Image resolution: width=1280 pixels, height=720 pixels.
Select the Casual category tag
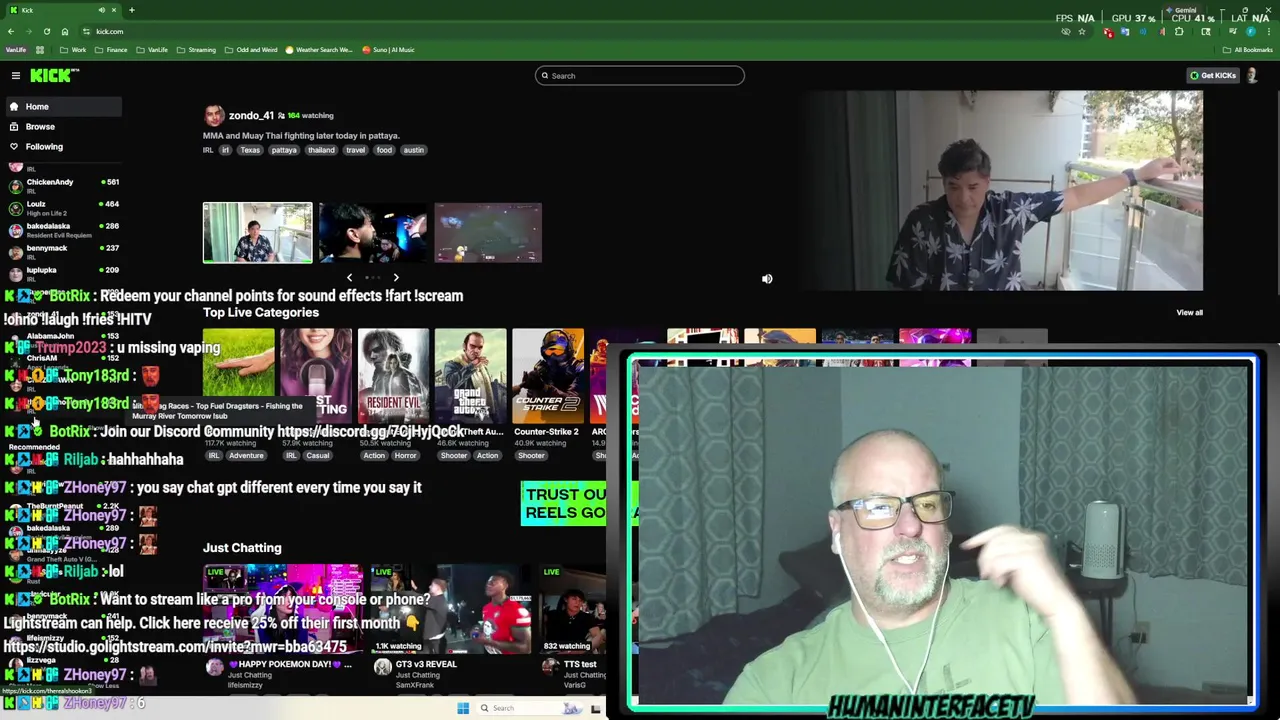point(318,456)
